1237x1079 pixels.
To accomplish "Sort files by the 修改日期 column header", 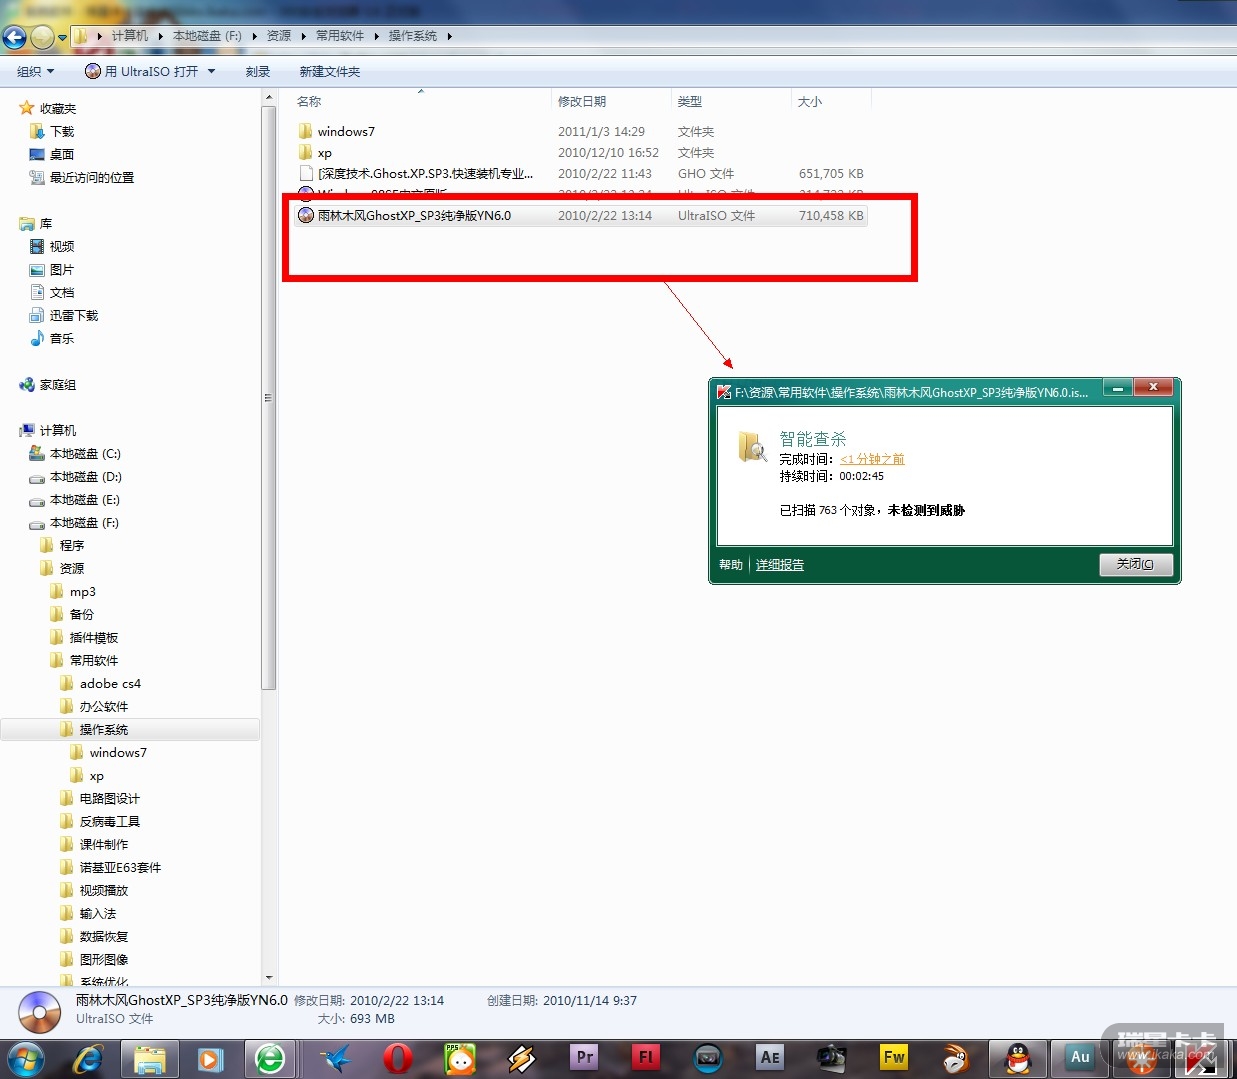I will coord(611,102).
